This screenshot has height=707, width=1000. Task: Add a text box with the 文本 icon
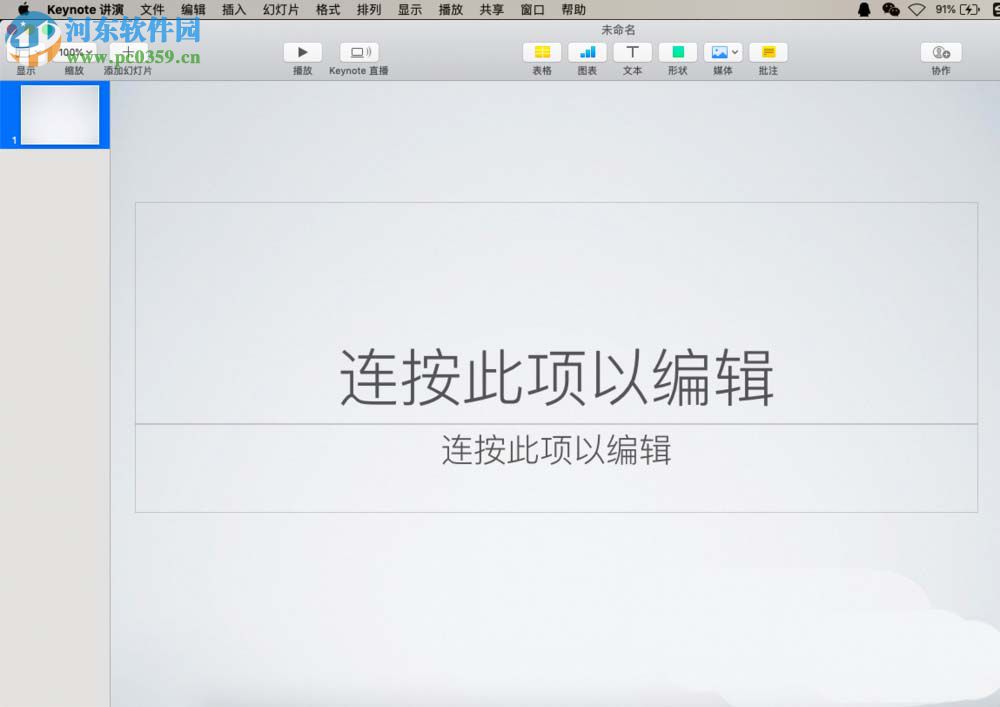coord(632,52)
